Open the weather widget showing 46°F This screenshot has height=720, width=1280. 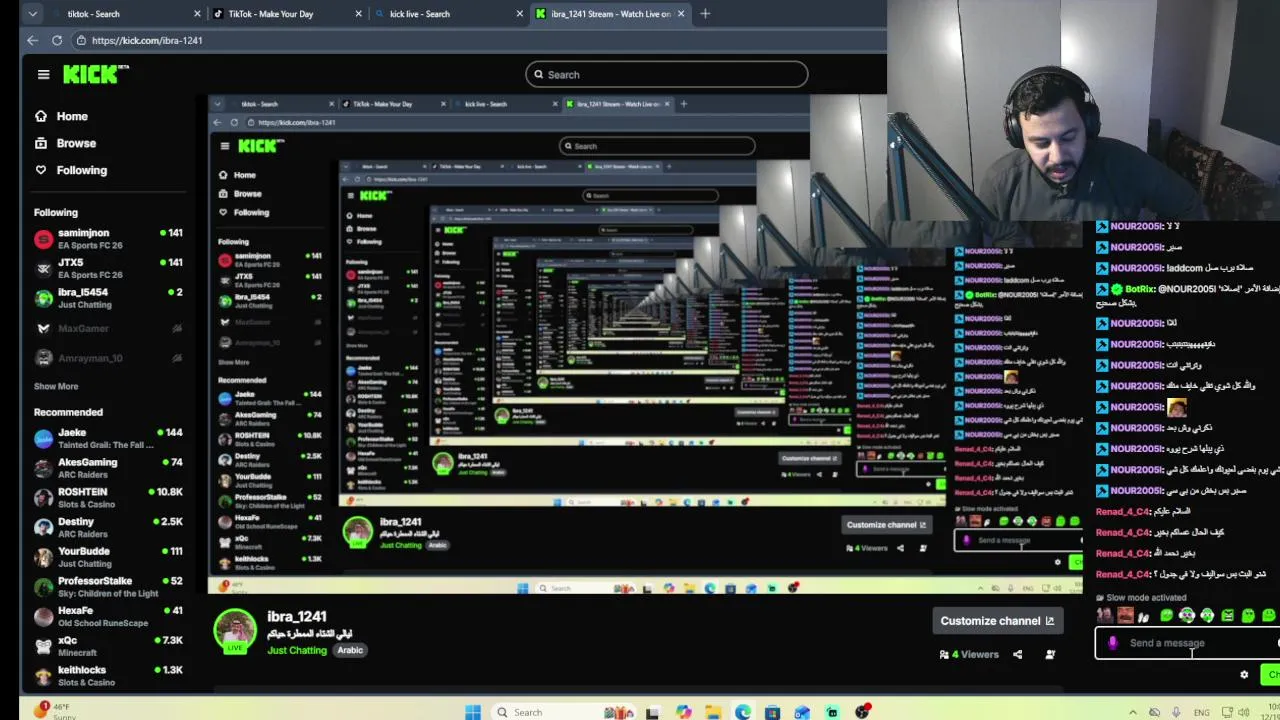pos(50,710)
